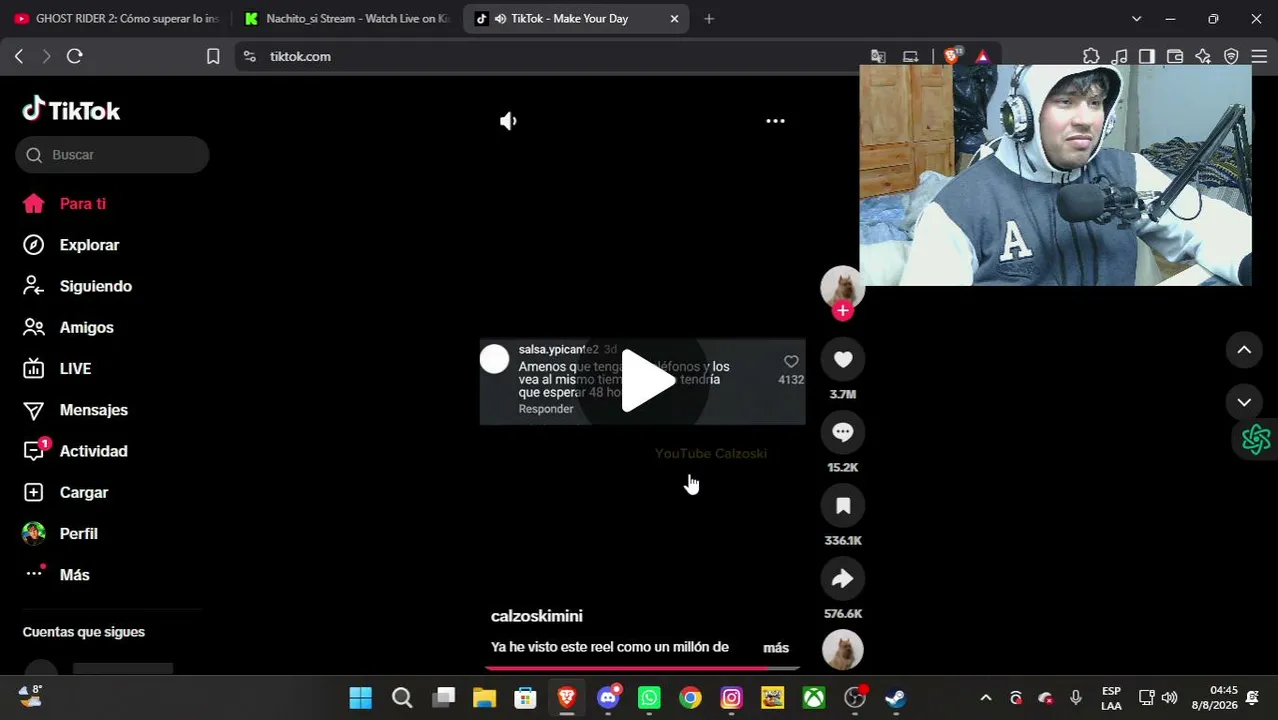
Task: Open the translate page icon
Action: click(x=878, y=57)
